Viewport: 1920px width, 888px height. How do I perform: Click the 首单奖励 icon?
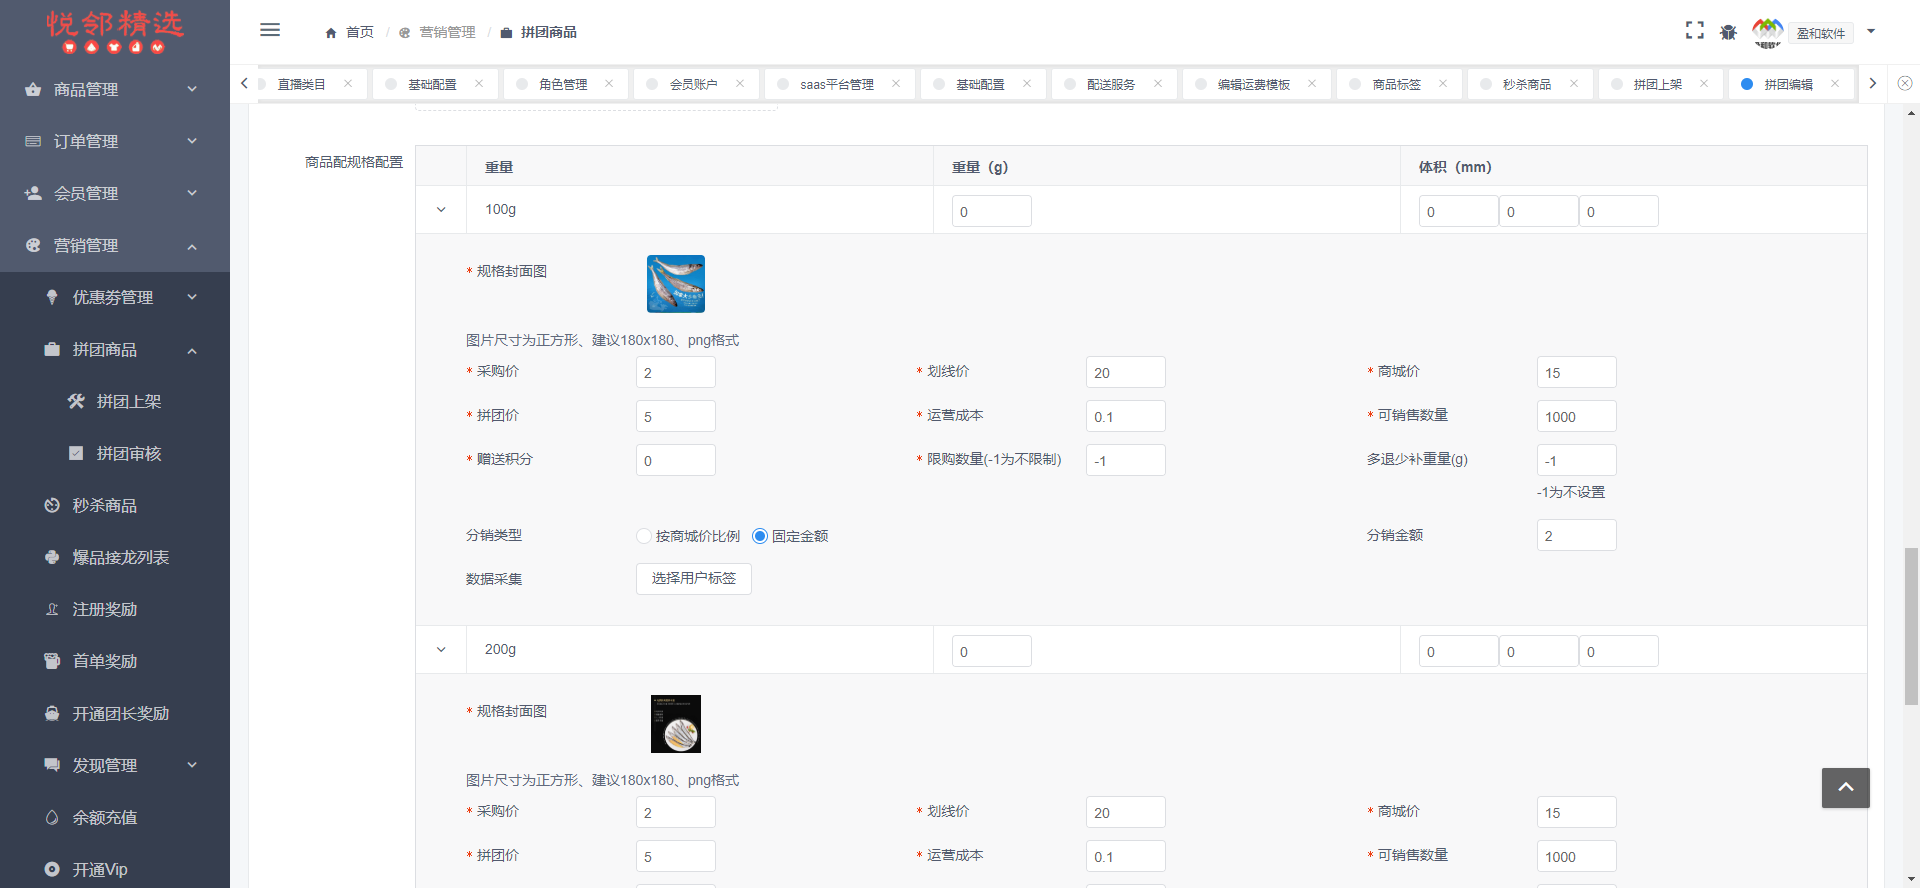pyautogui.click(x=52, y=661)
